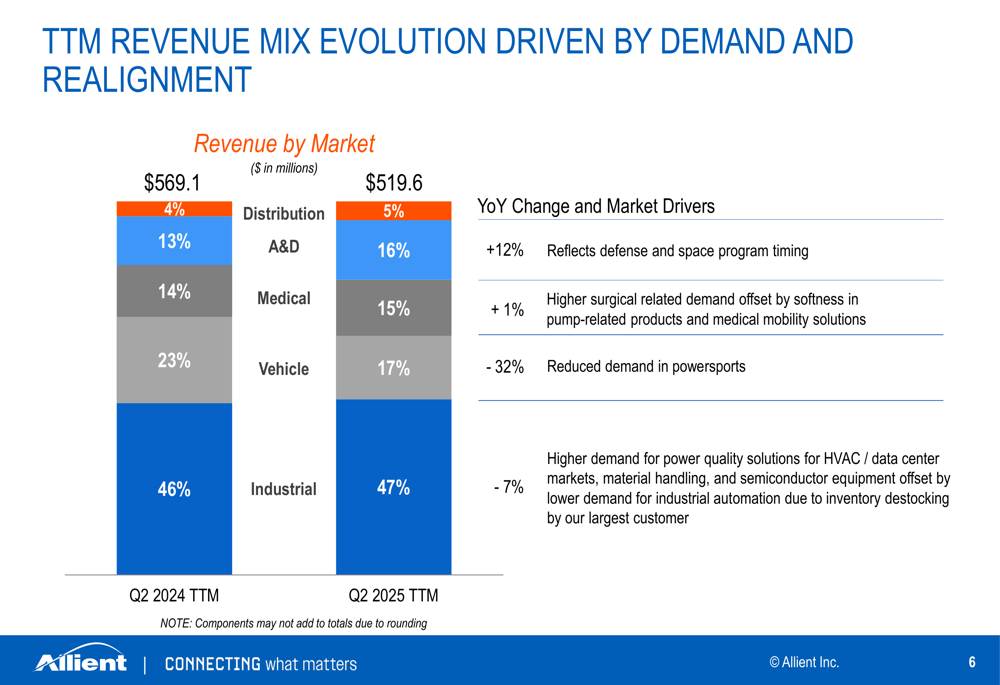This screenshot has height=685, width=1000.
Task: Select the $569.1 total label
Action: click(172, 183)
